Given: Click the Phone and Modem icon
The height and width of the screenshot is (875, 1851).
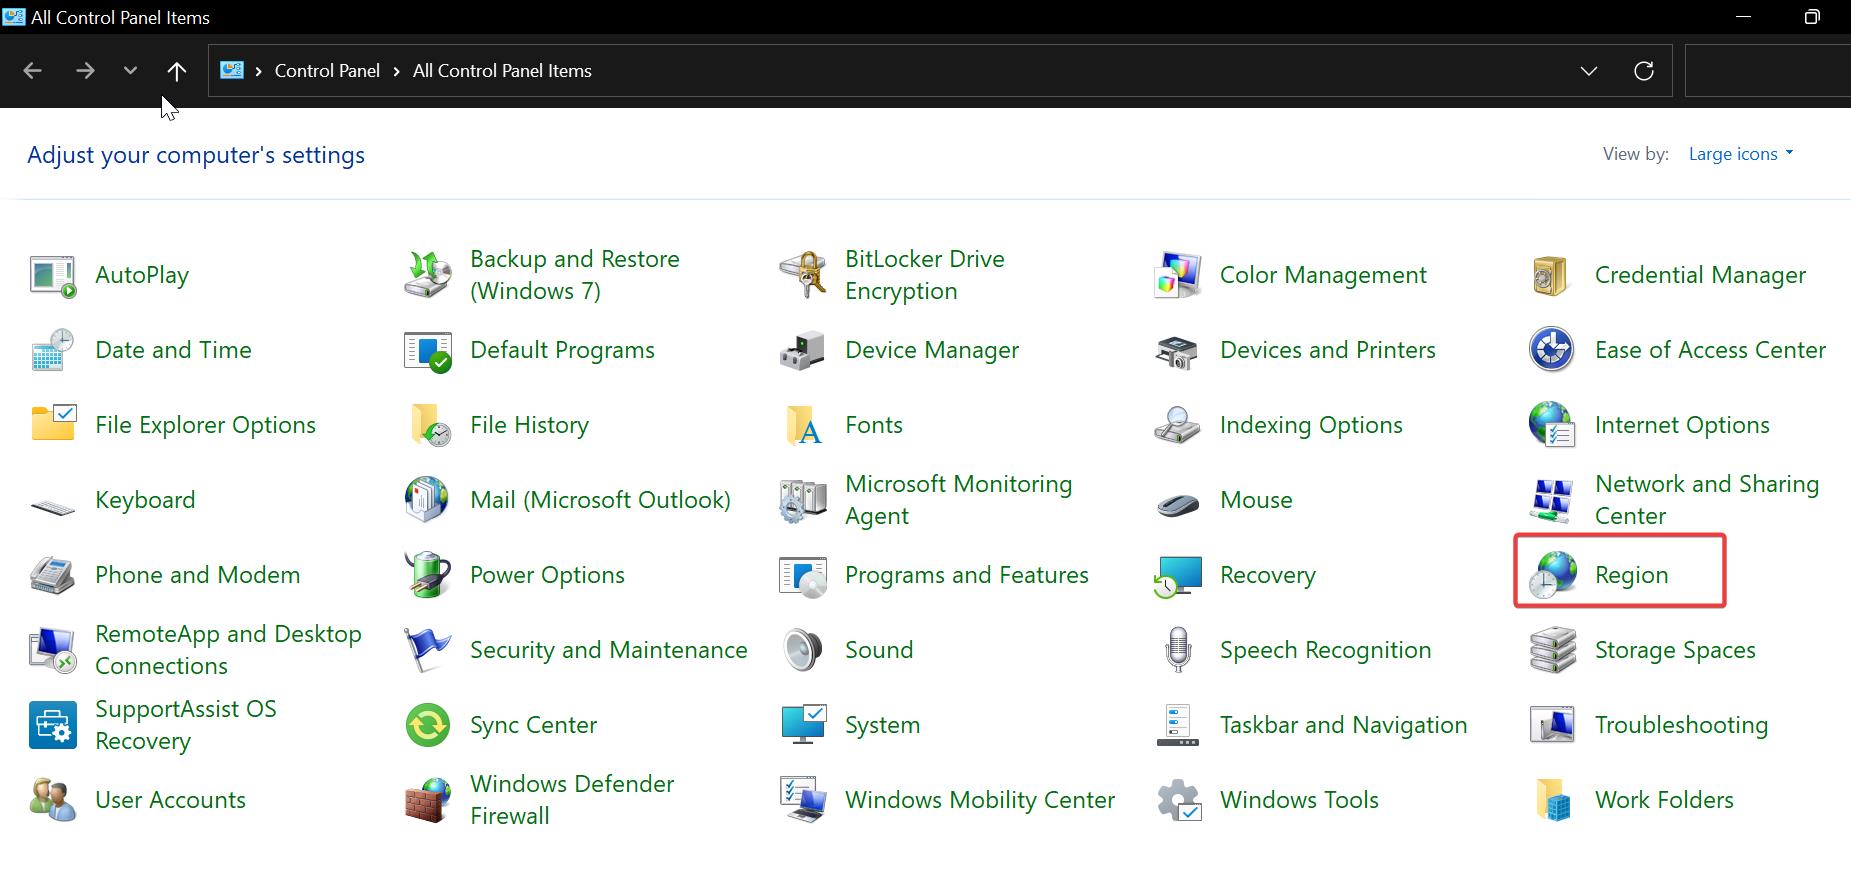Looking at the screenshot, I should [x=53, y=575].
